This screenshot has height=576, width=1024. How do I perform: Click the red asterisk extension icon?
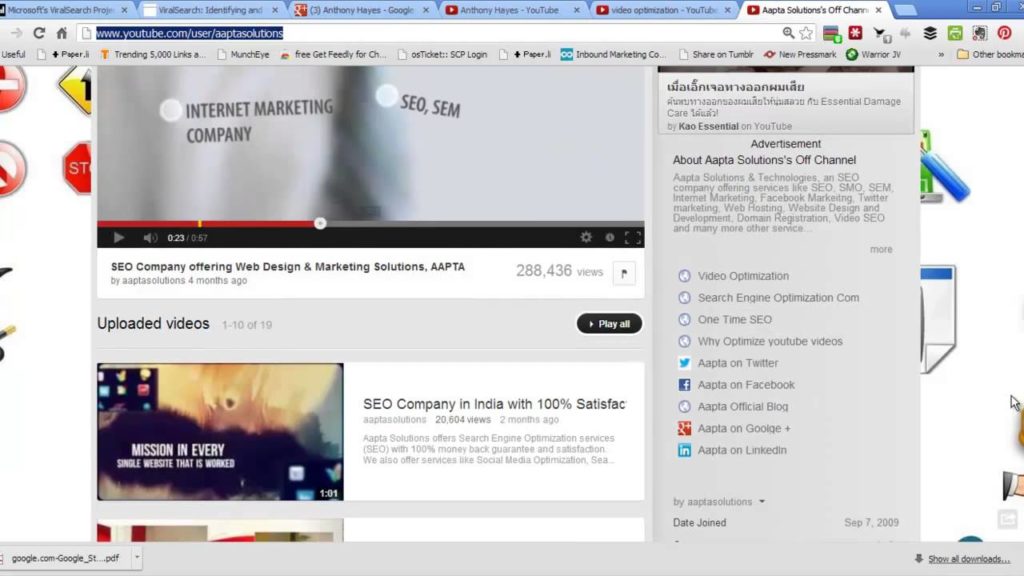(x=856, y=33)
